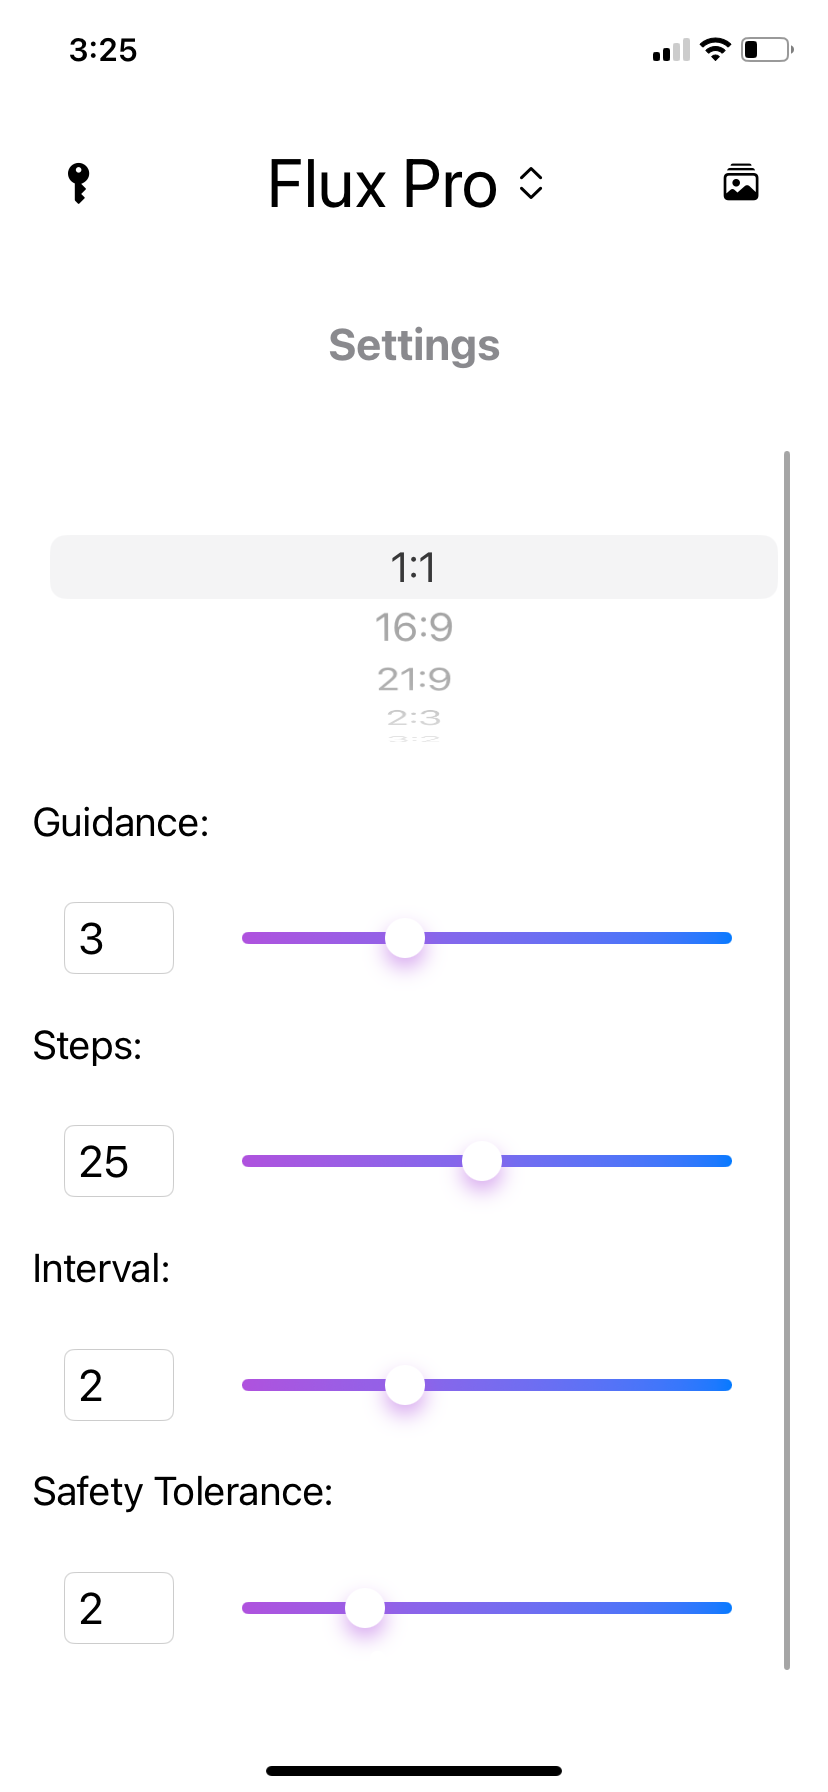Tap the Safety Tolerance slider handle
828x1792 pixels.
point(365,1608)
